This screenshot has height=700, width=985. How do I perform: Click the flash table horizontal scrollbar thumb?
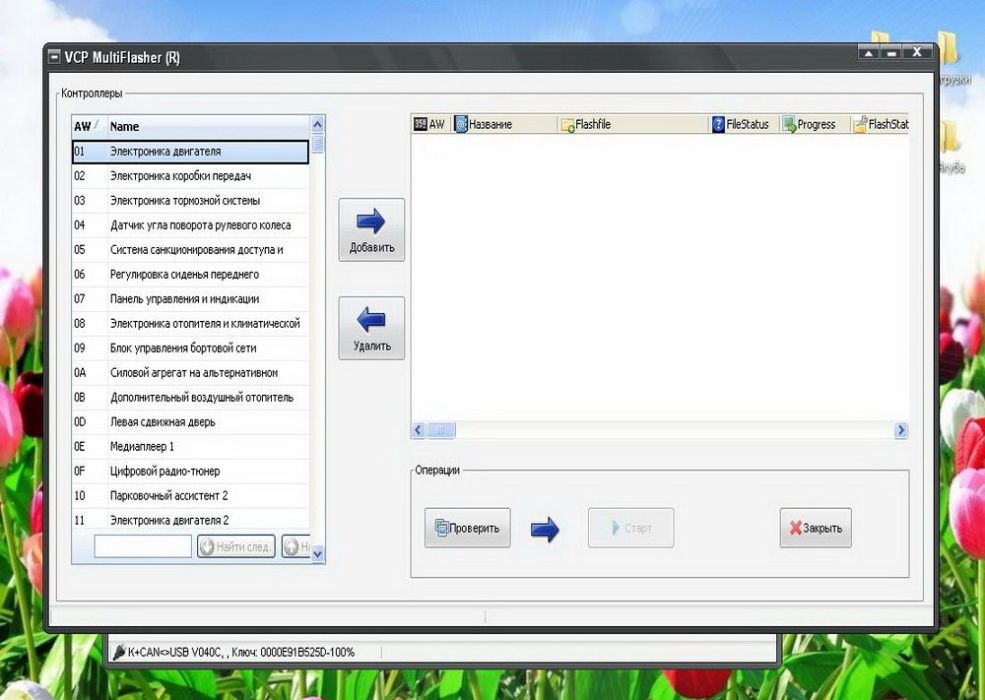click(440, 430)
